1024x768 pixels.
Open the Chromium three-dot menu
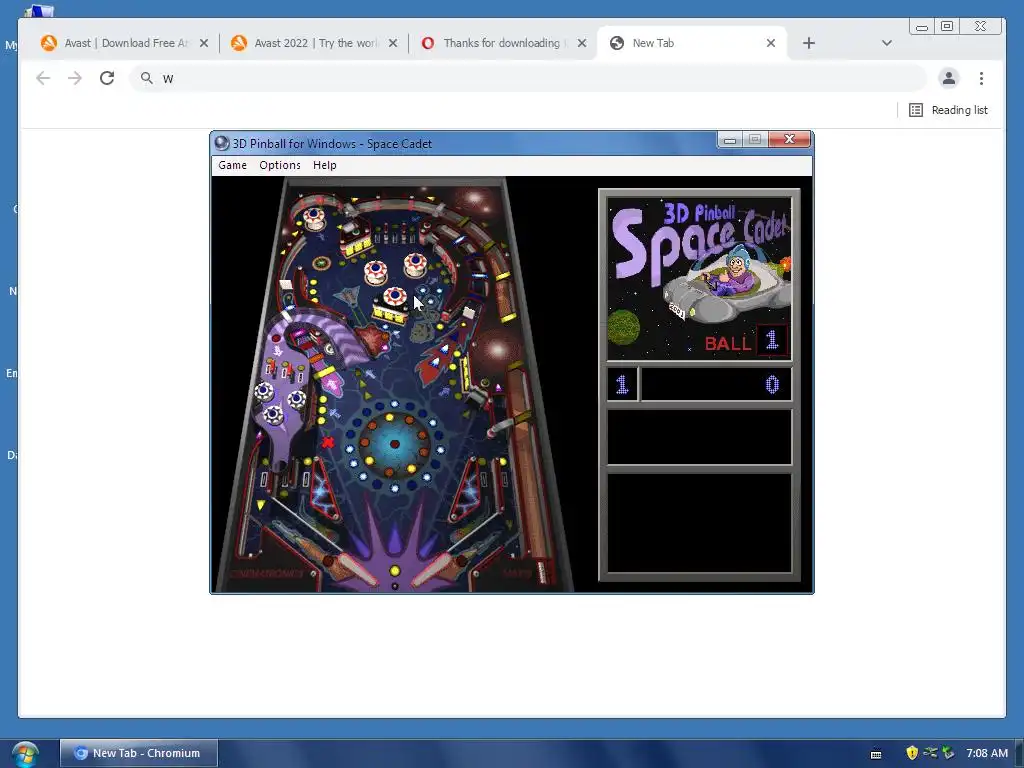point(981,78)
